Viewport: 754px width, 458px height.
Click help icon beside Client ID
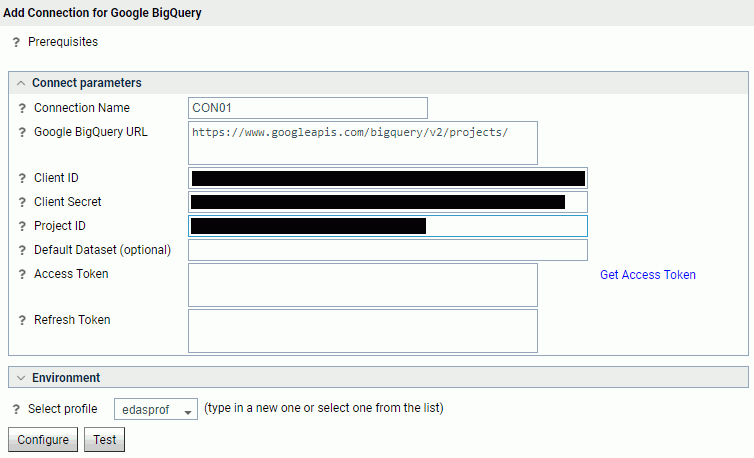click(22, 178)
